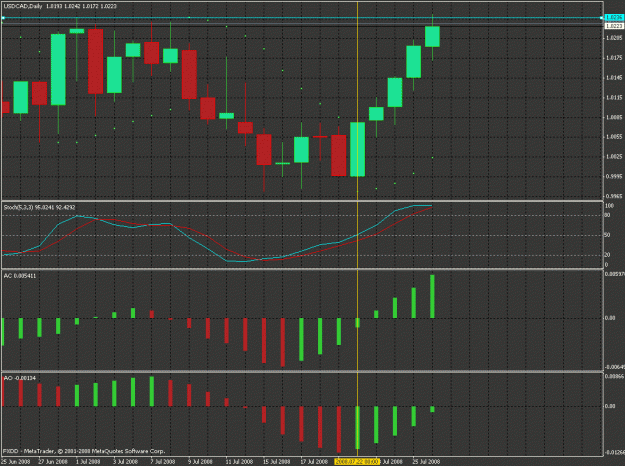Click the AC indicator value label

tap(20, 275)
